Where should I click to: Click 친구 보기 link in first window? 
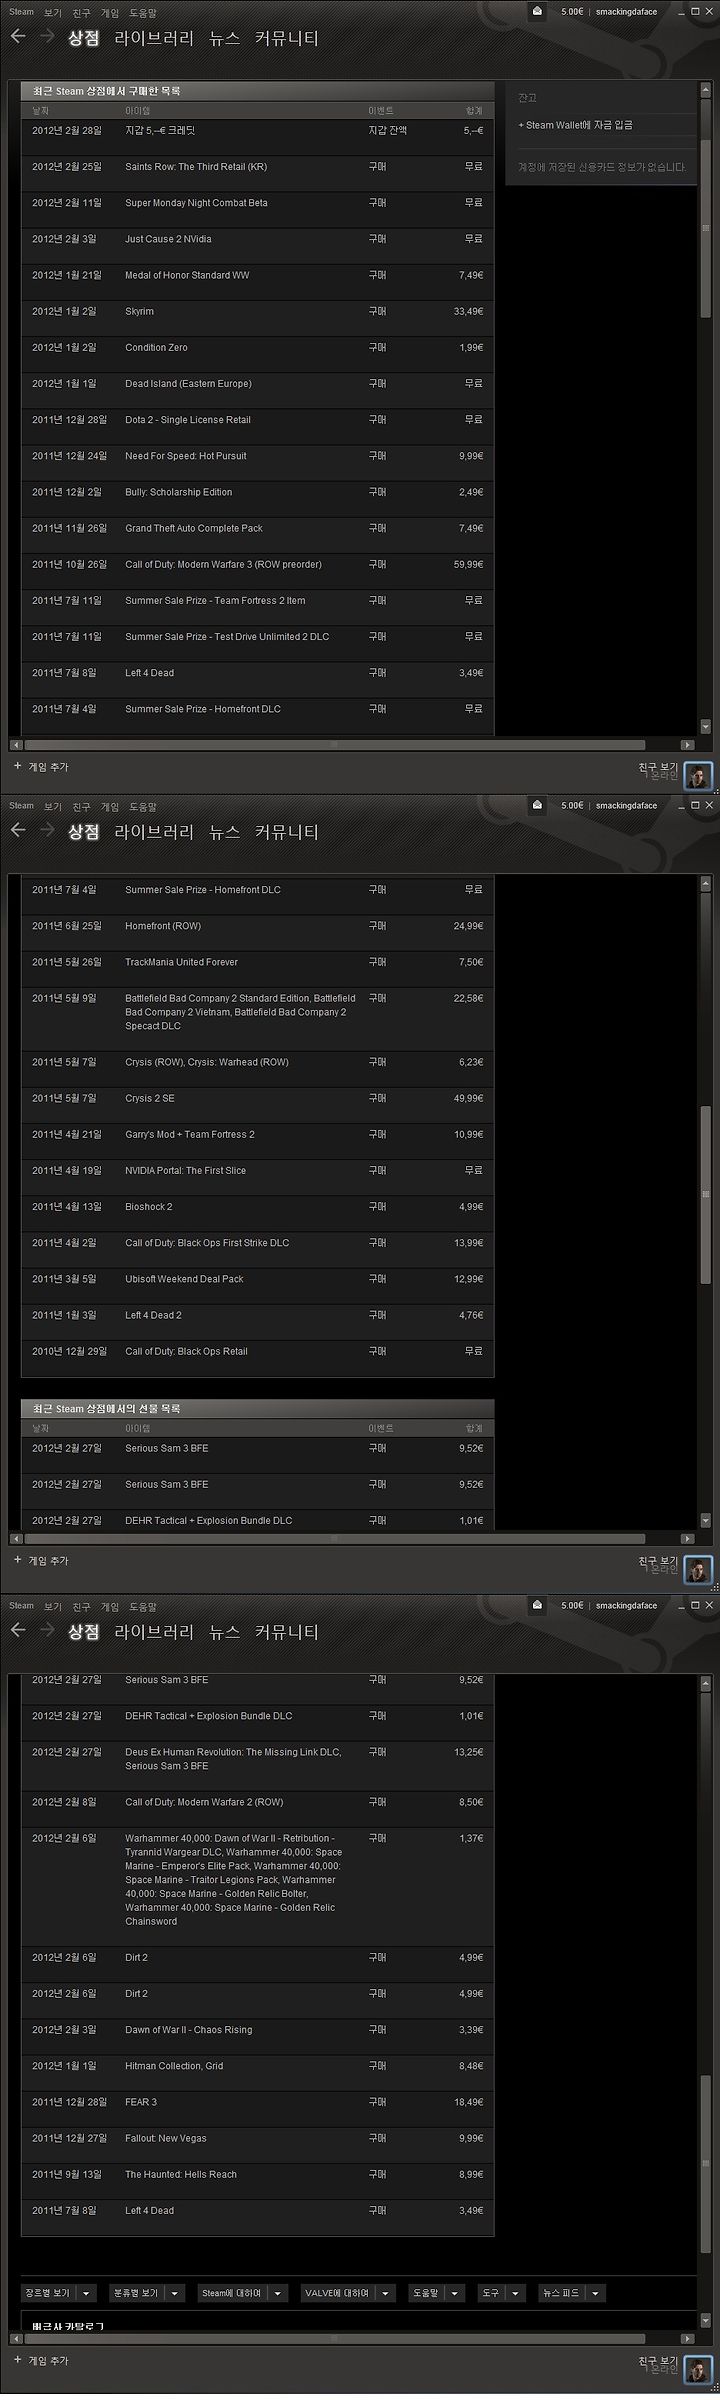click(x=658, y=767)
